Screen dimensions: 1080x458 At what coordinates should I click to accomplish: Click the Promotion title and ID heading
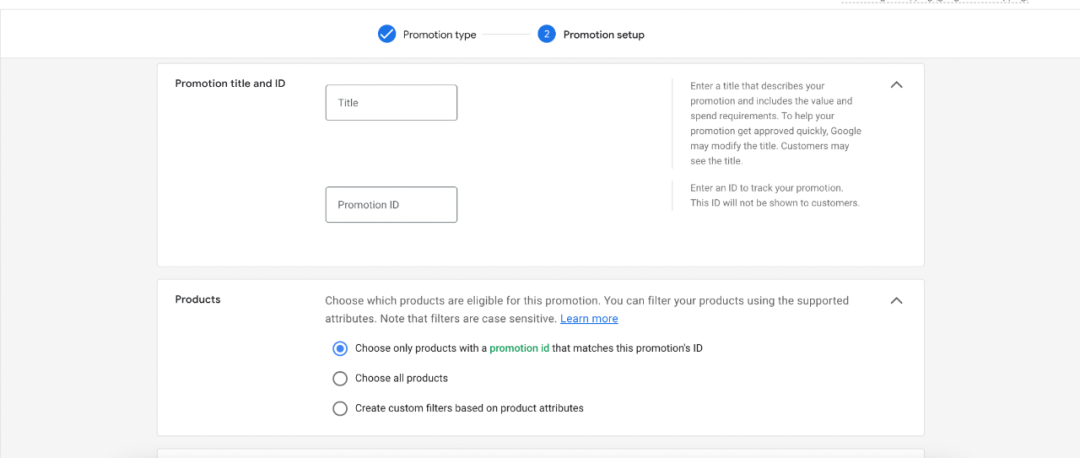click(230, 84)
